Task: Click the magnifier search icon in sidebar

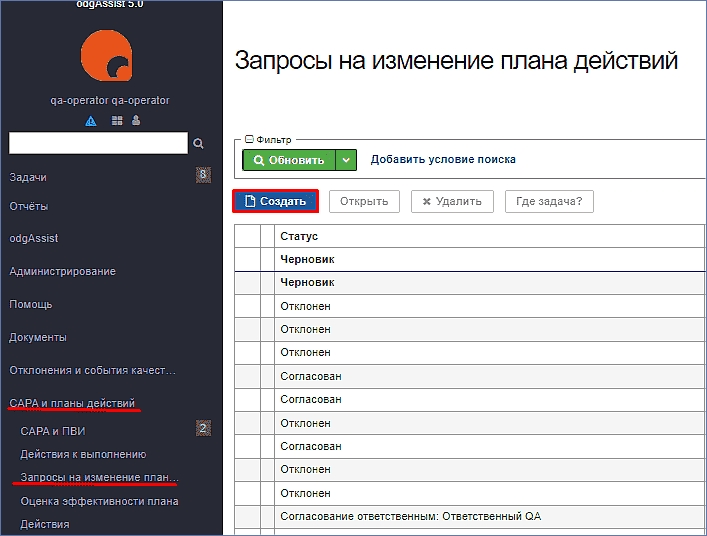Action: 198,143
